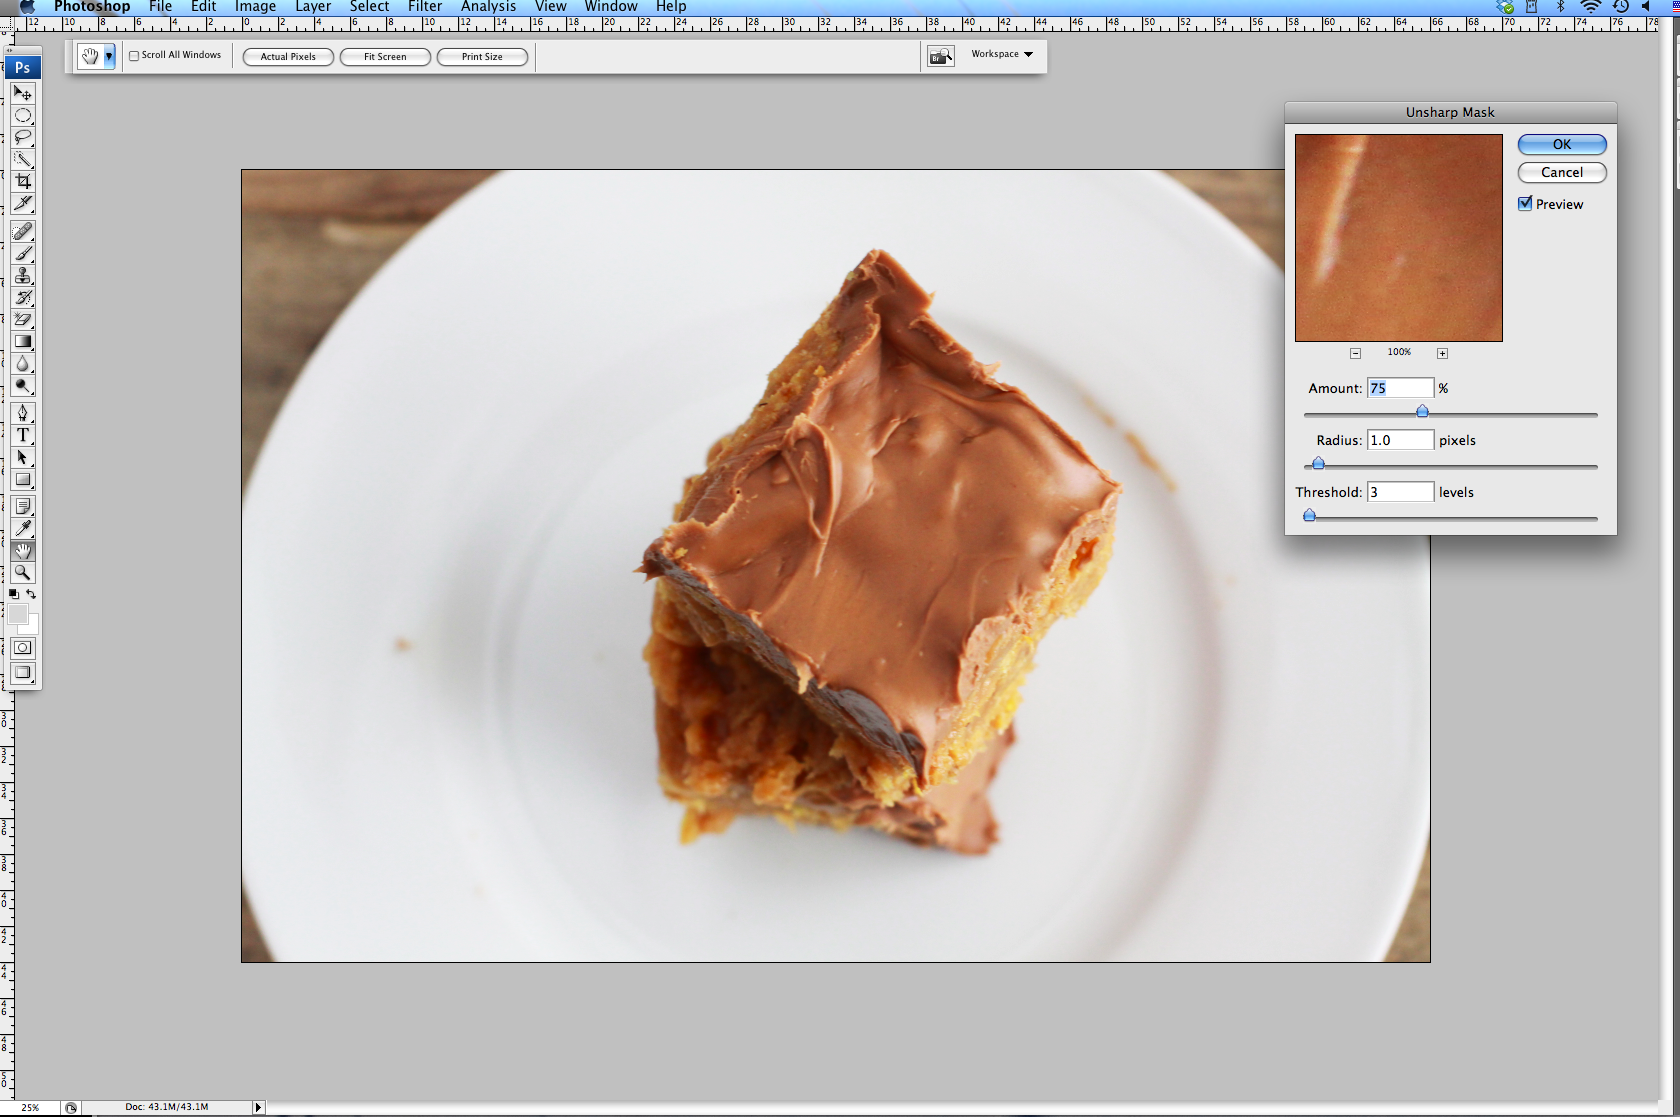Select the Dodge tool
This screenshot has width=1680, height=1117.
coord(23,385)
